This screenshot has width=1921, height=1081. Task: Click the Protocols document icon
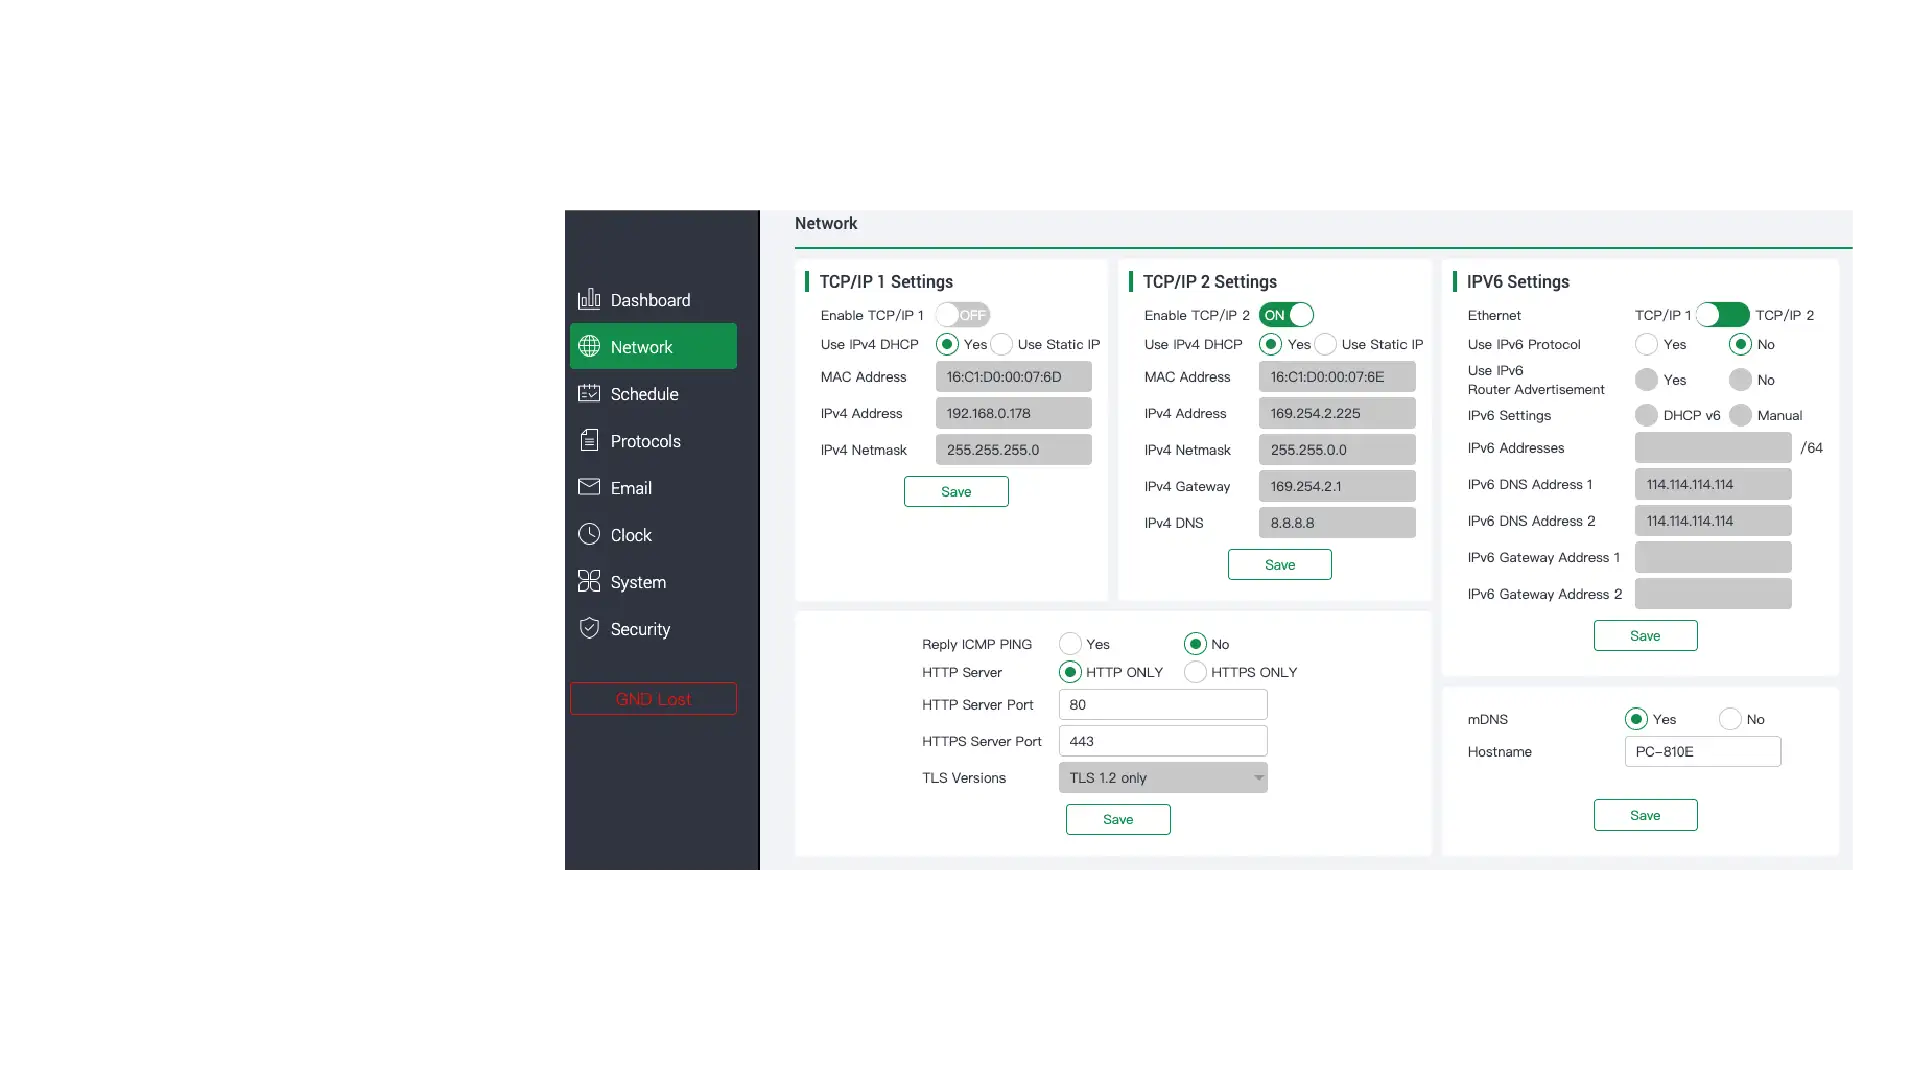[x=589, y=440]
